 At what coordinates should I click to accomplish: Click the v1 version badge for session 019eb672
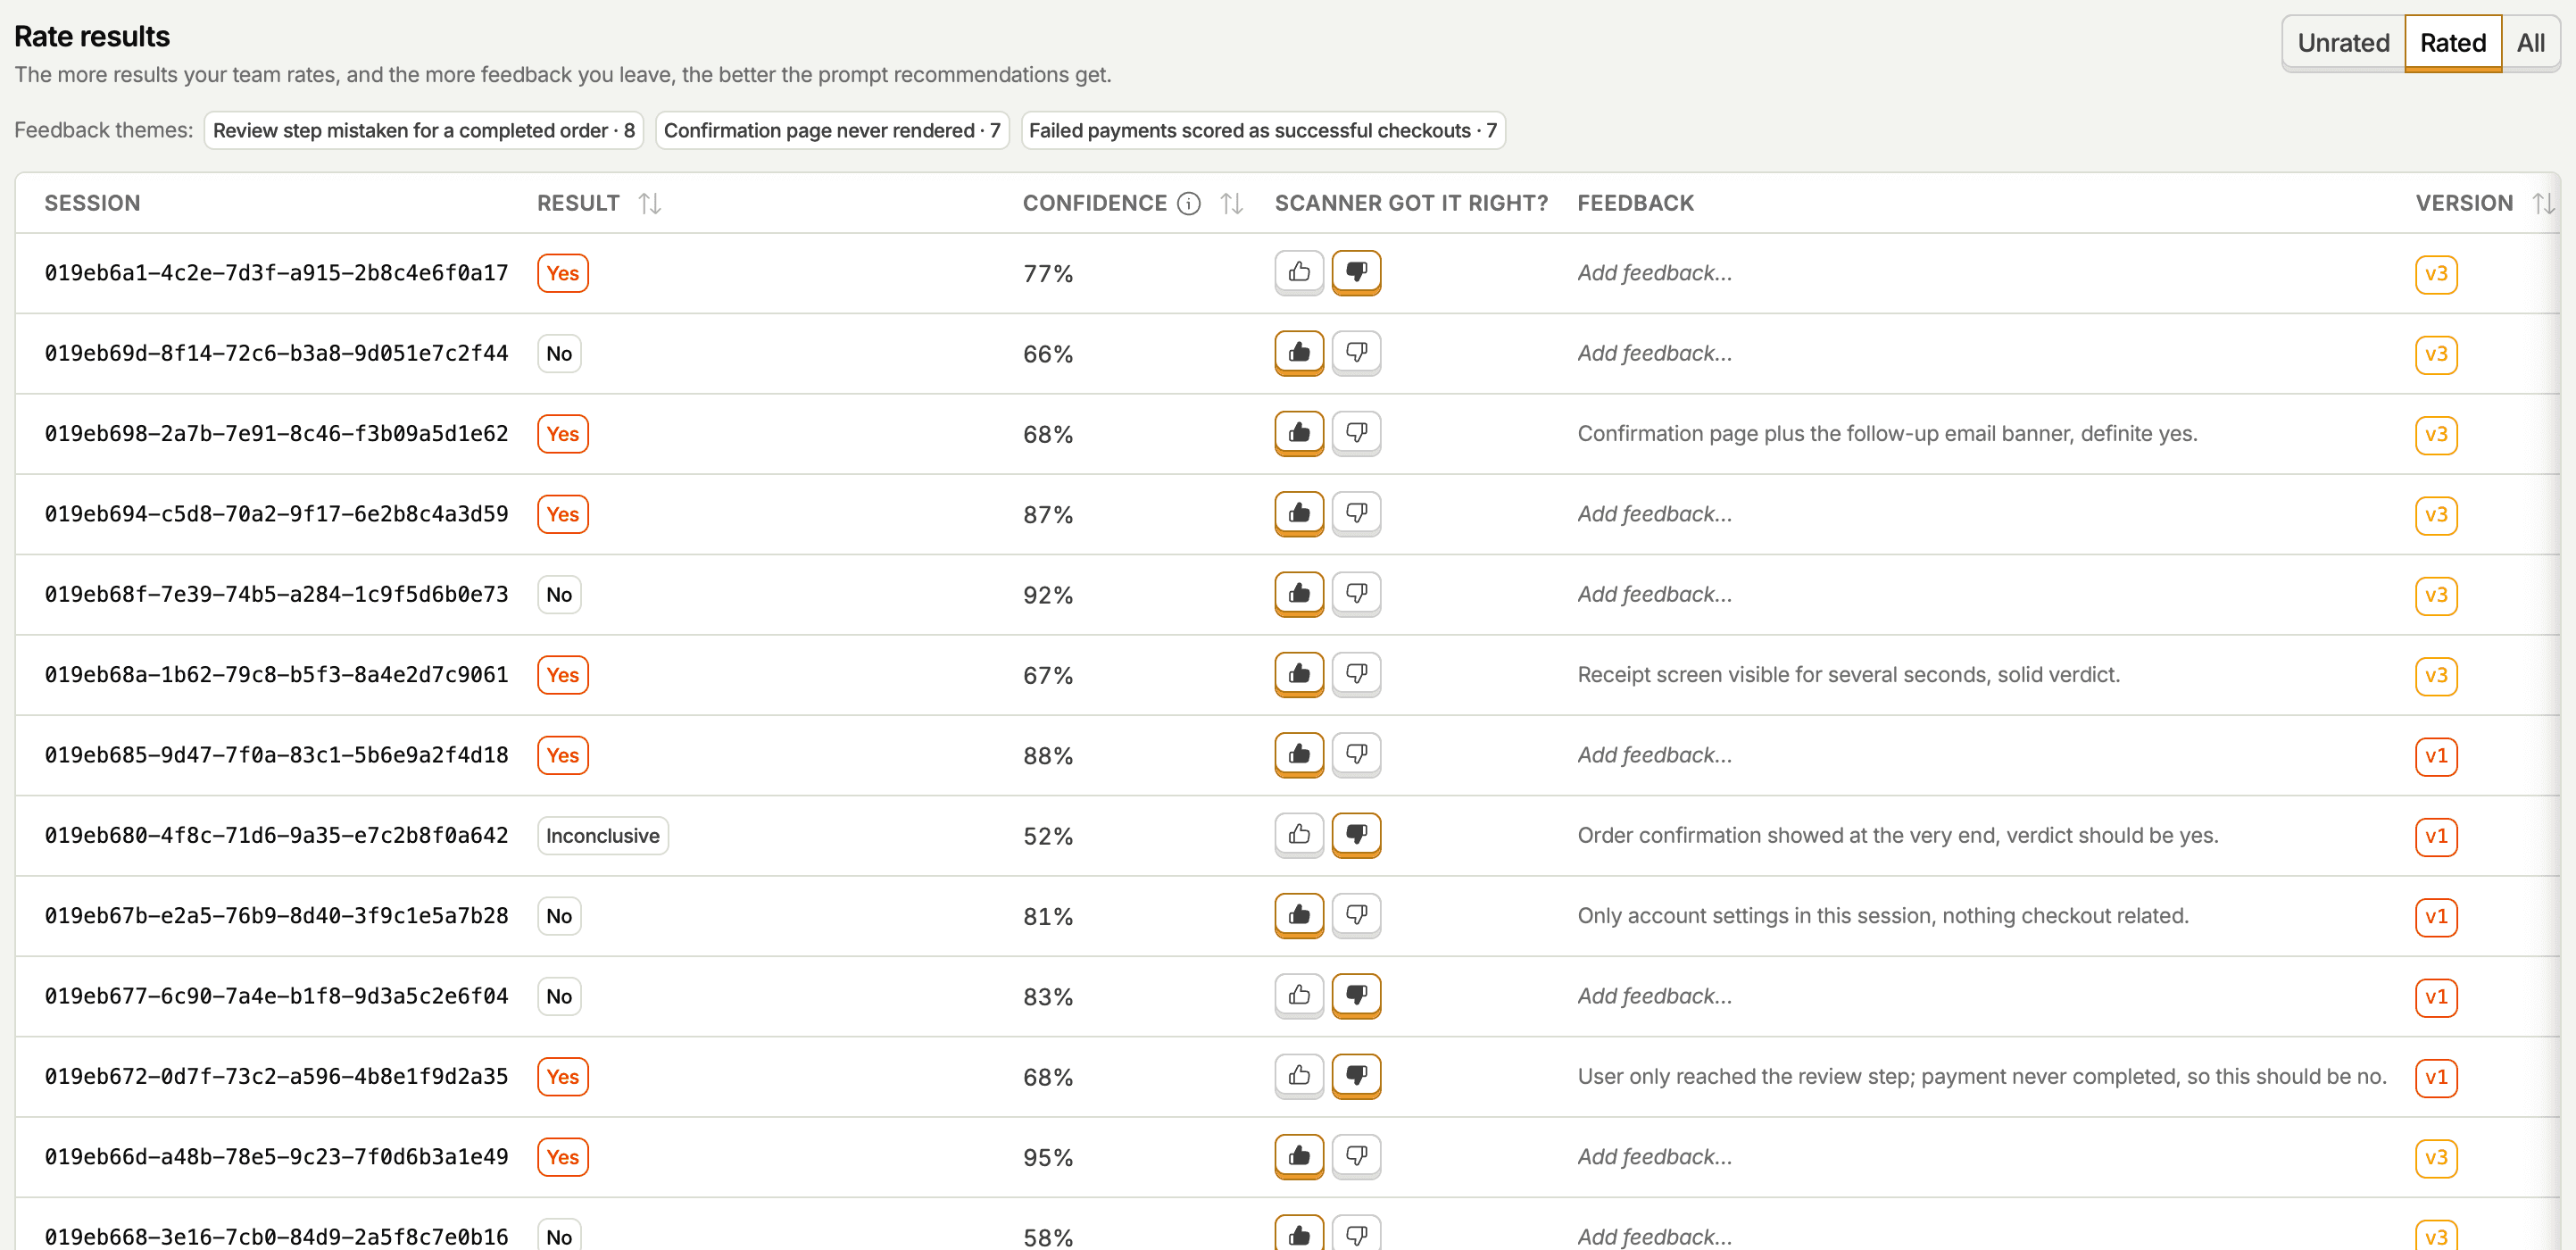tap(2435, 1077)
